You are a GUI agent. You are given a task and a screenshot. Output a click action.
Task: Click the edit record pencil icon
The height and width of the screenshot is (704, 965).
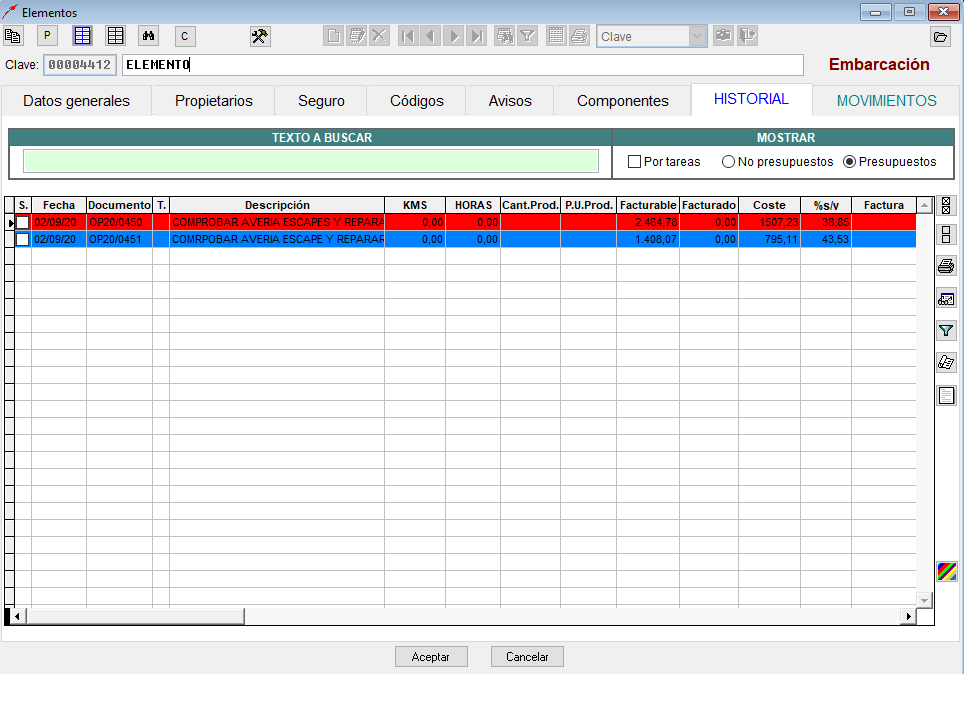coord(357,36)
